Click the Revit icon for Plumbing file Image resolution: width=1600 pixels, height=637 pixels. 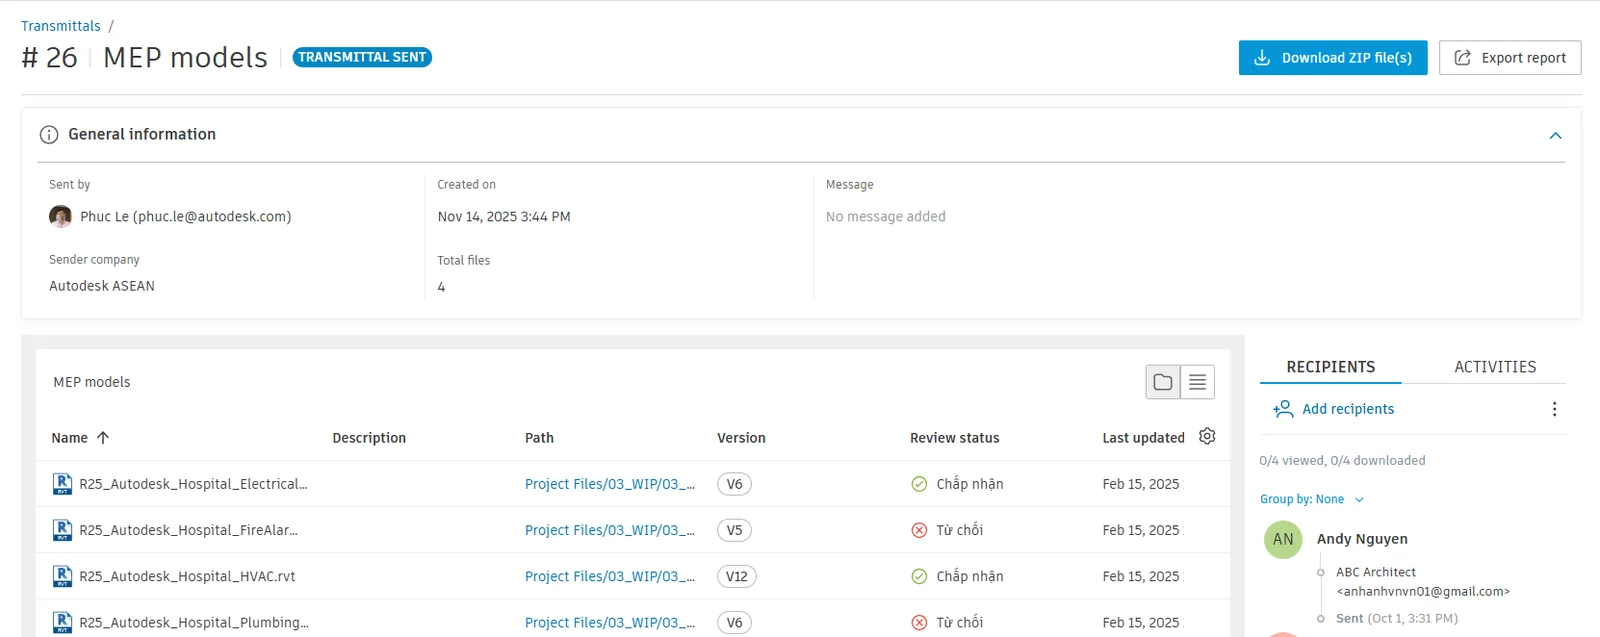(x=62, y=622)
